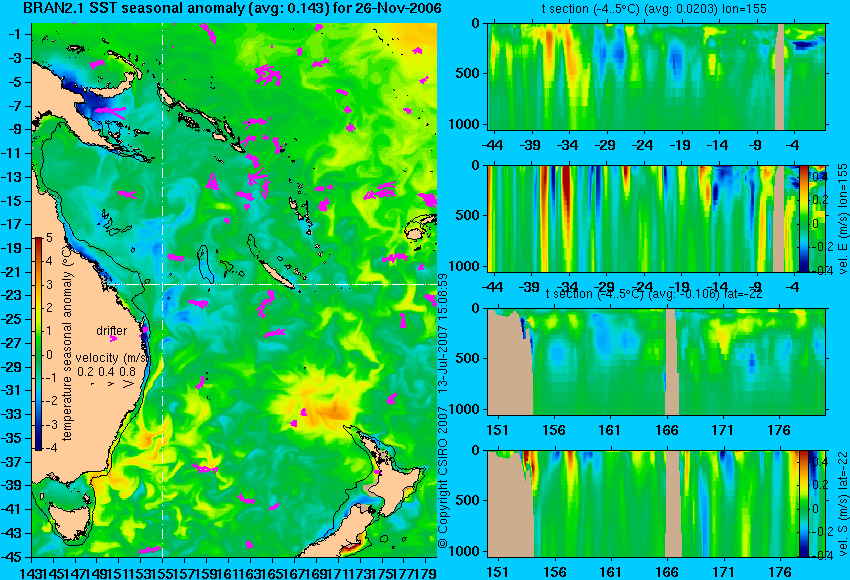Click the '-19' tick under top section plot
Image resolution: width=850 pixels, height=580 pixels.
coord(680,145)
